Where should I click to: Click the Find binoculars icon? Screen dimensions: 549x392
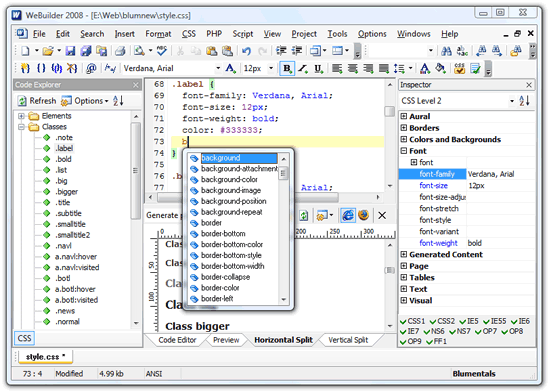pyautogui.click(x=446, y=51)
